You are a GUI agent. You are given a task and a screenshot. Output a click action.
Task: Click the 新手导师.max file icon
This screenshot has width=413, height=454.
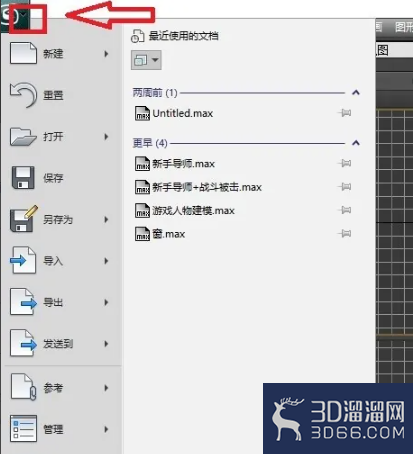142,164
